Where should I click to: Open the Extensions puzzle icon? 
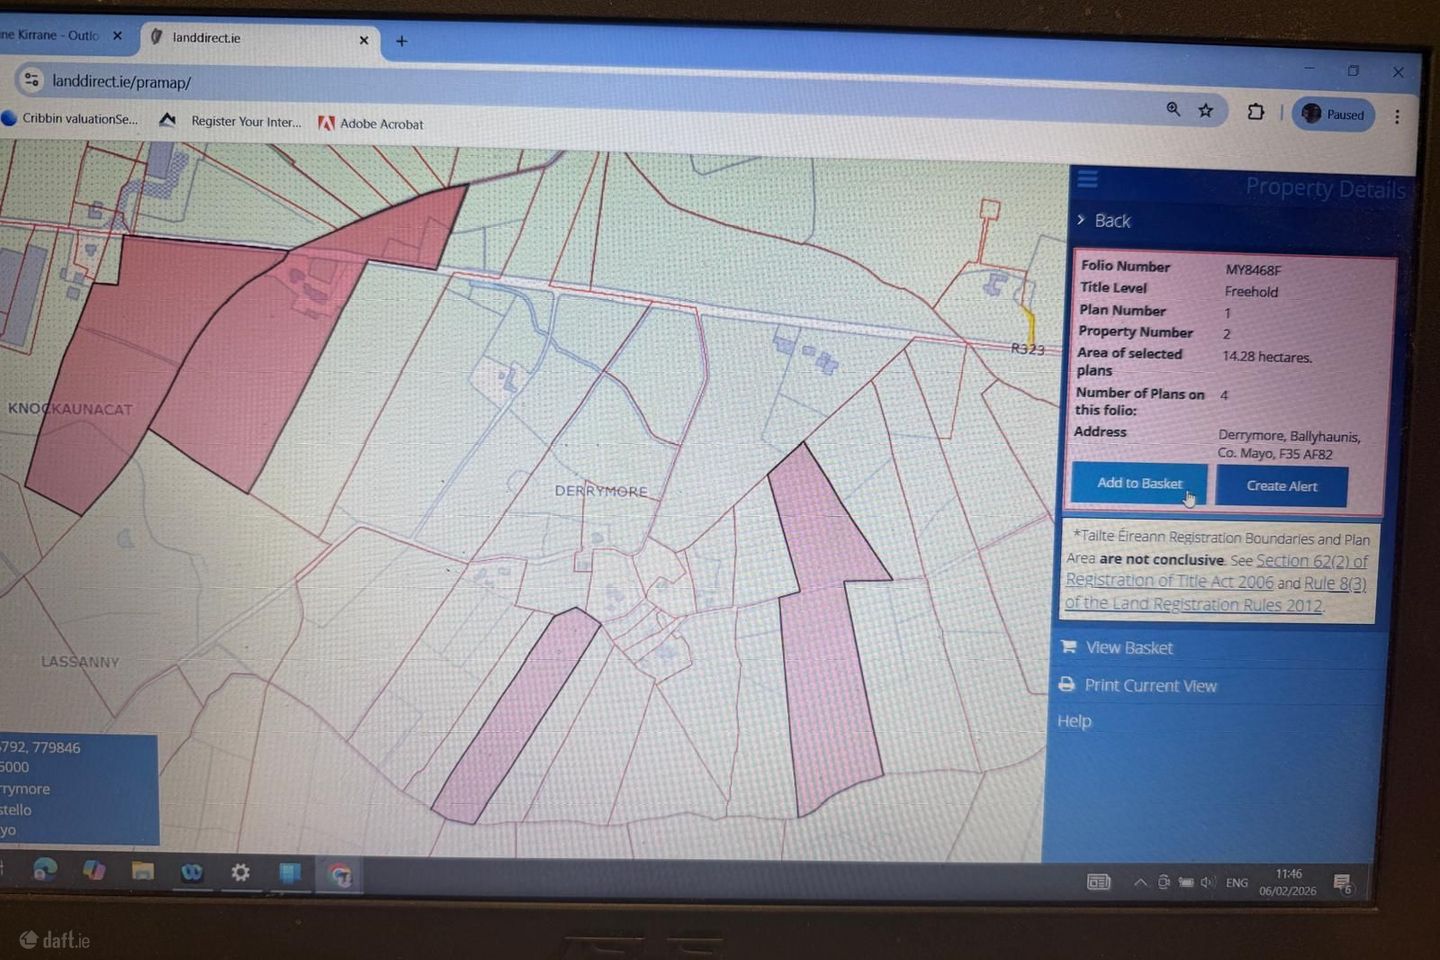1256,112
